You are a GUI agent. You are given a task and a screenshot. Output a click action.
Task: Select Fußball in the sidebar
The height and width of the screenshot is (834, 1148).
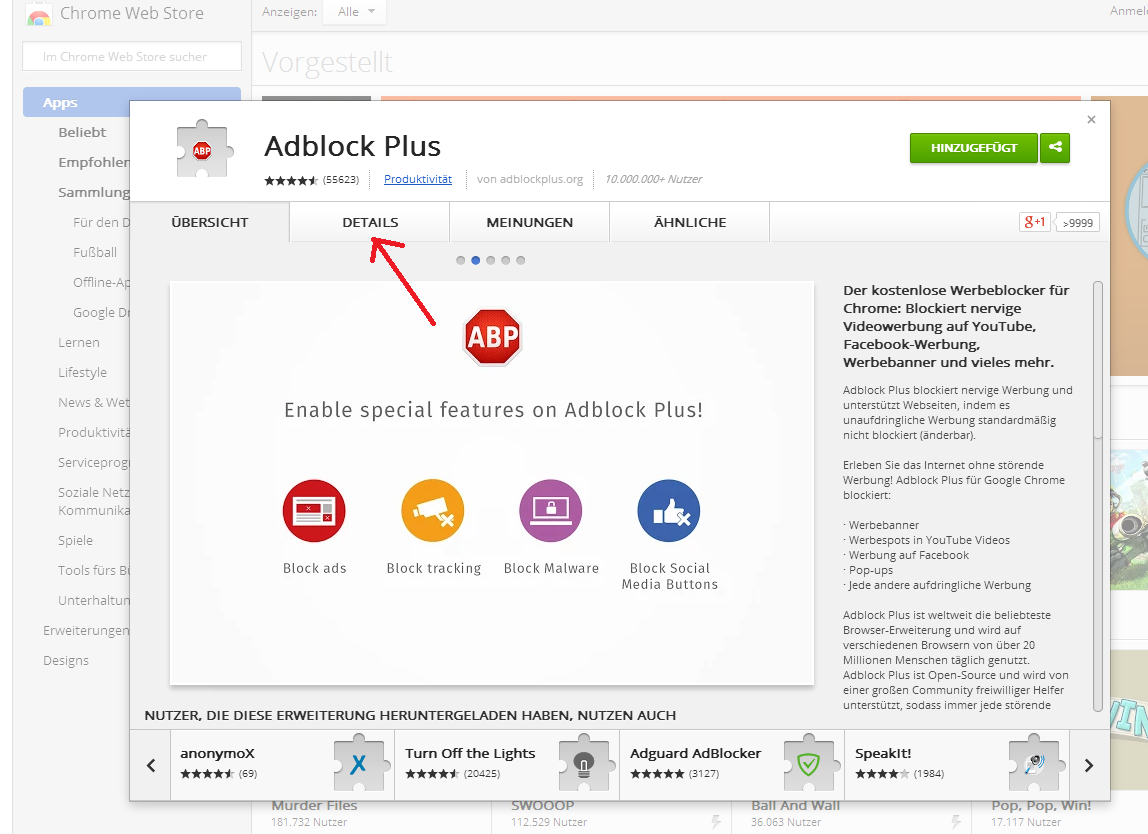coord(94,252)
